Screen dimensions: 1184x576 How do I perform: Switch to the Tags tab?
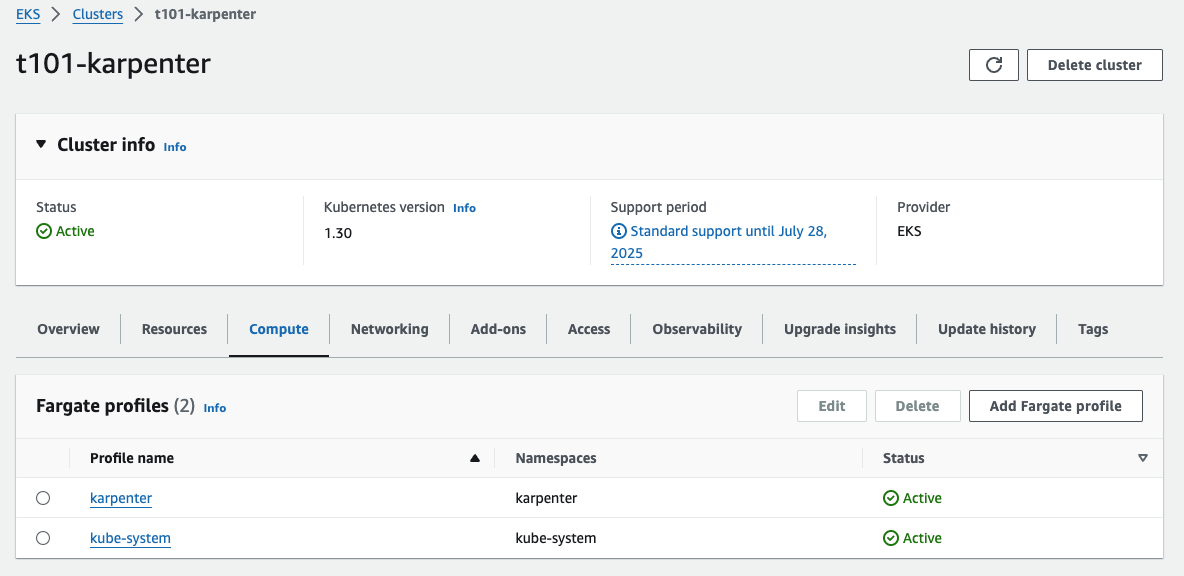coord(1093,329)
